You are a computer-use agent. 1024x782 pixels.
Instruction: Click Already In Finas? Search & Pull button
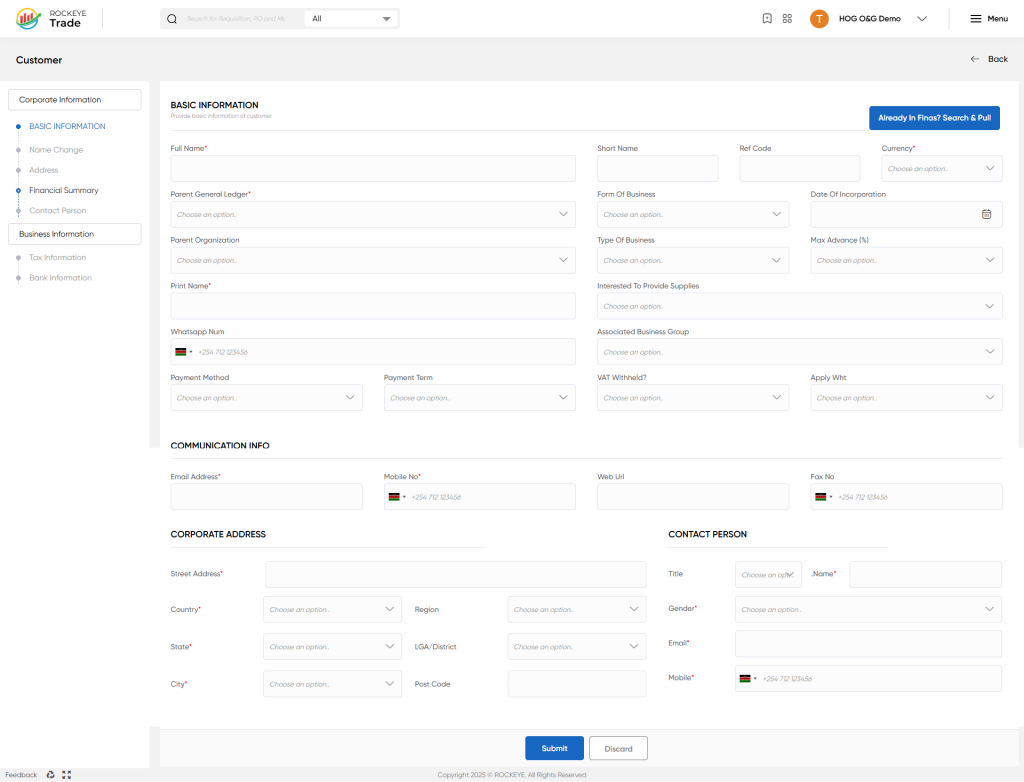click(934, 118)
